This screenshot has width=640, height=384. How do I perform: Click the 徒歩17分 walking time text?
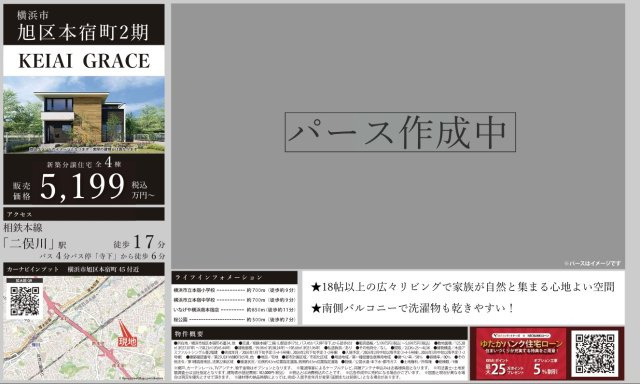(x=139, y=242)
